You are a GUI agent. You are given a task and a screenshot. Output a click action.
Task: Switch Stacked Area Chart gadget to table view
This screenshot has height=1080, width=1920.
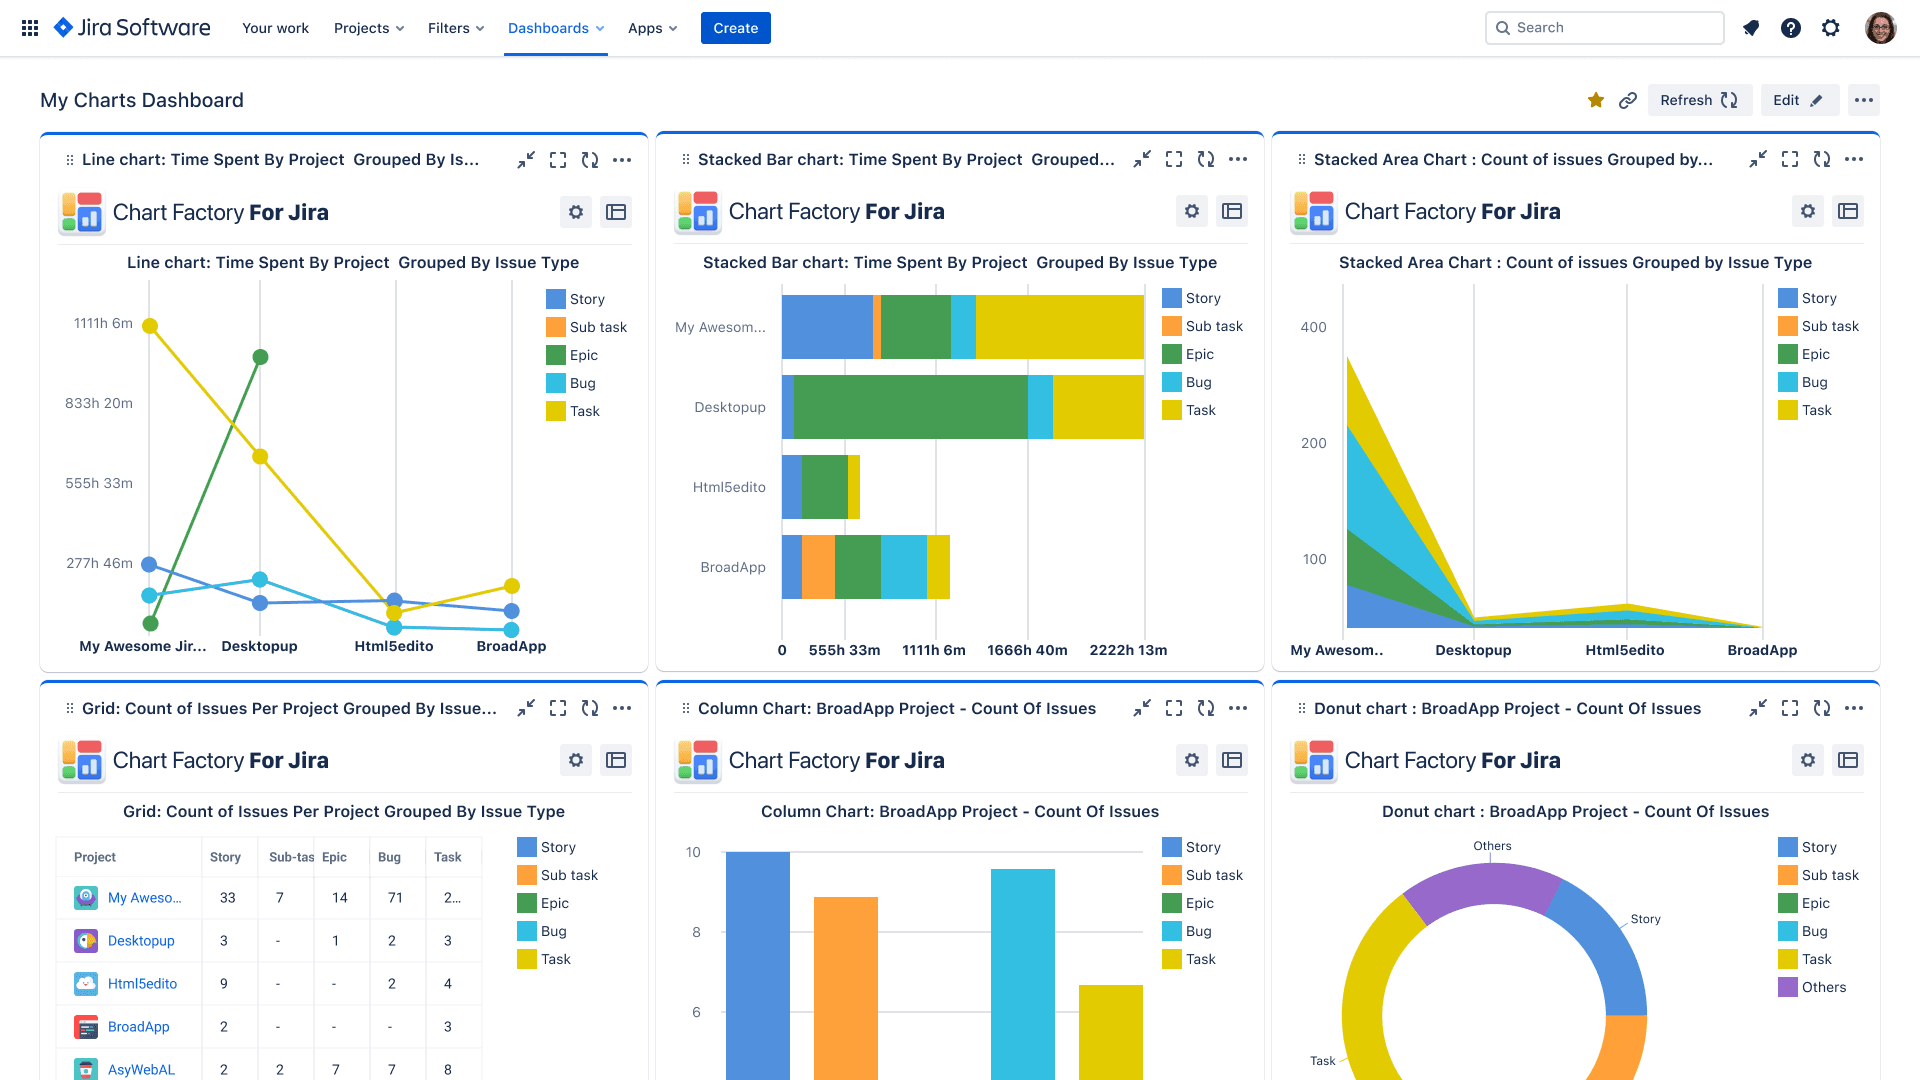pyautogui.click(x=1847, y=211)
